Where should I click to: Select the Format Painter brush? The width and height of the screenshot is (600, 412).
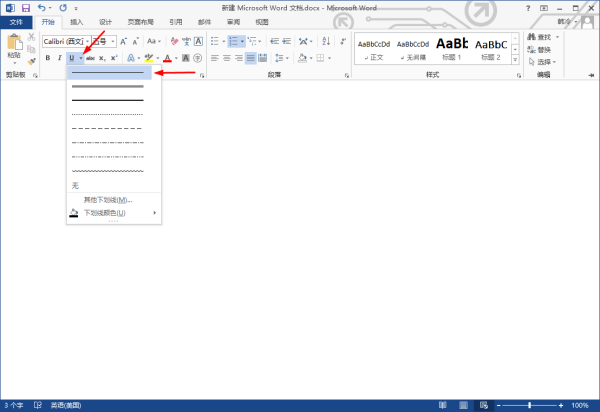coord(31,61)
